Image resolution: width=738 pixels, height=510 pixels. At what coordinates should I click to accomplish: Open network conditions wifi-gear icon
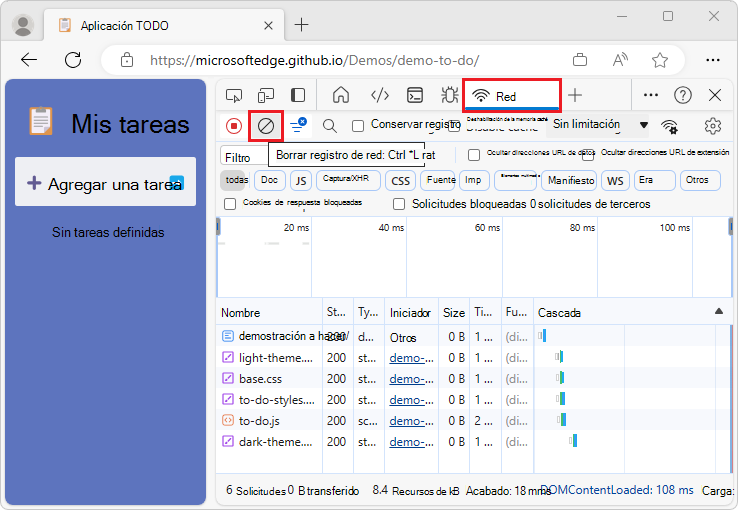coord(669,126)
